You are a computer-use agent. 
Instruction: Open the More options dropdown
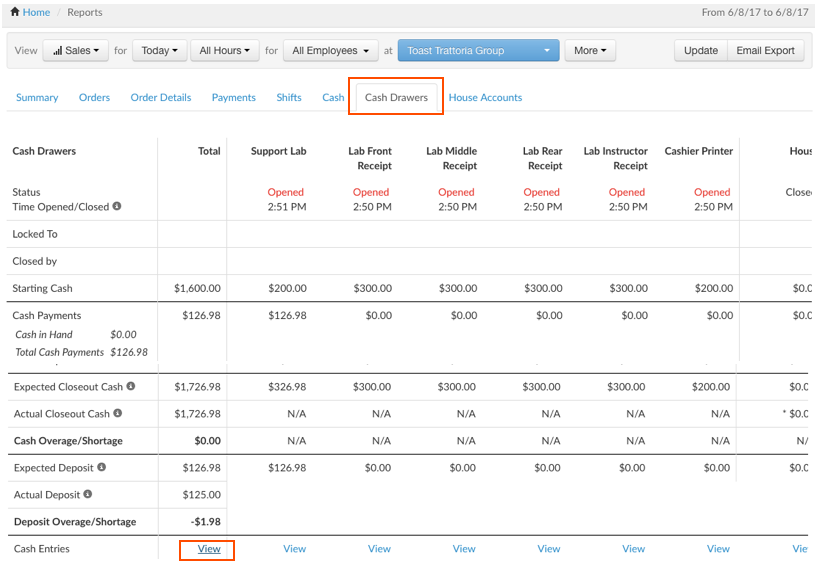[590, 51]
